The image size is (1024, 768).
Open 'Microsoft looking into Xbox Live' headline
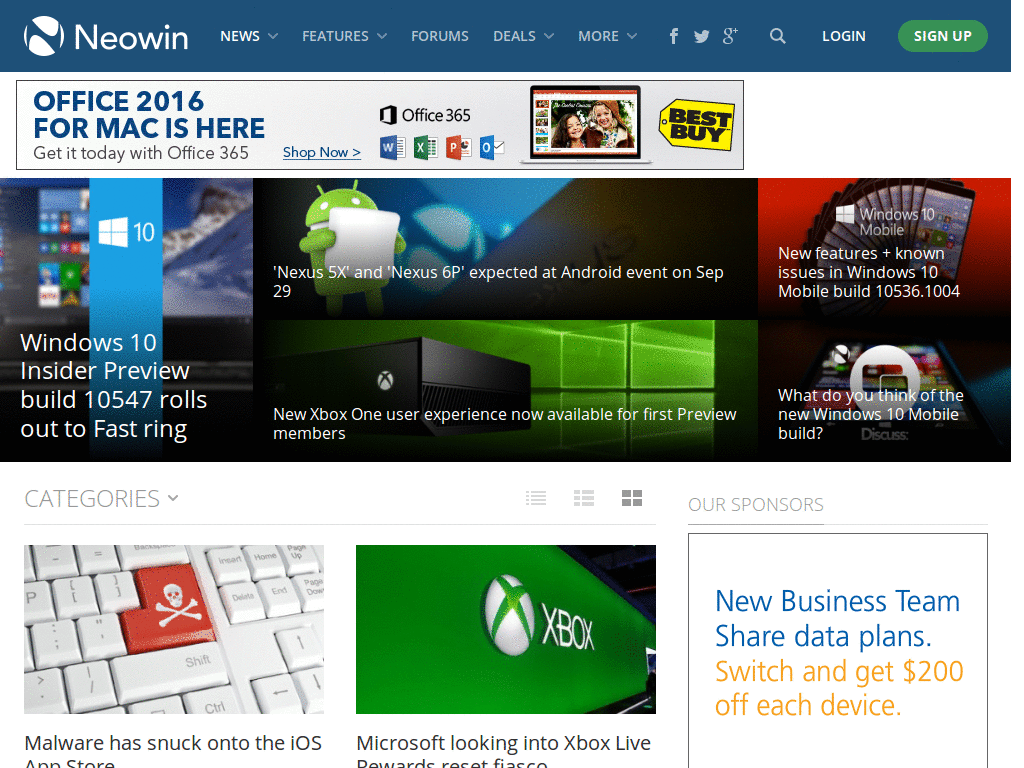point(504,750)
